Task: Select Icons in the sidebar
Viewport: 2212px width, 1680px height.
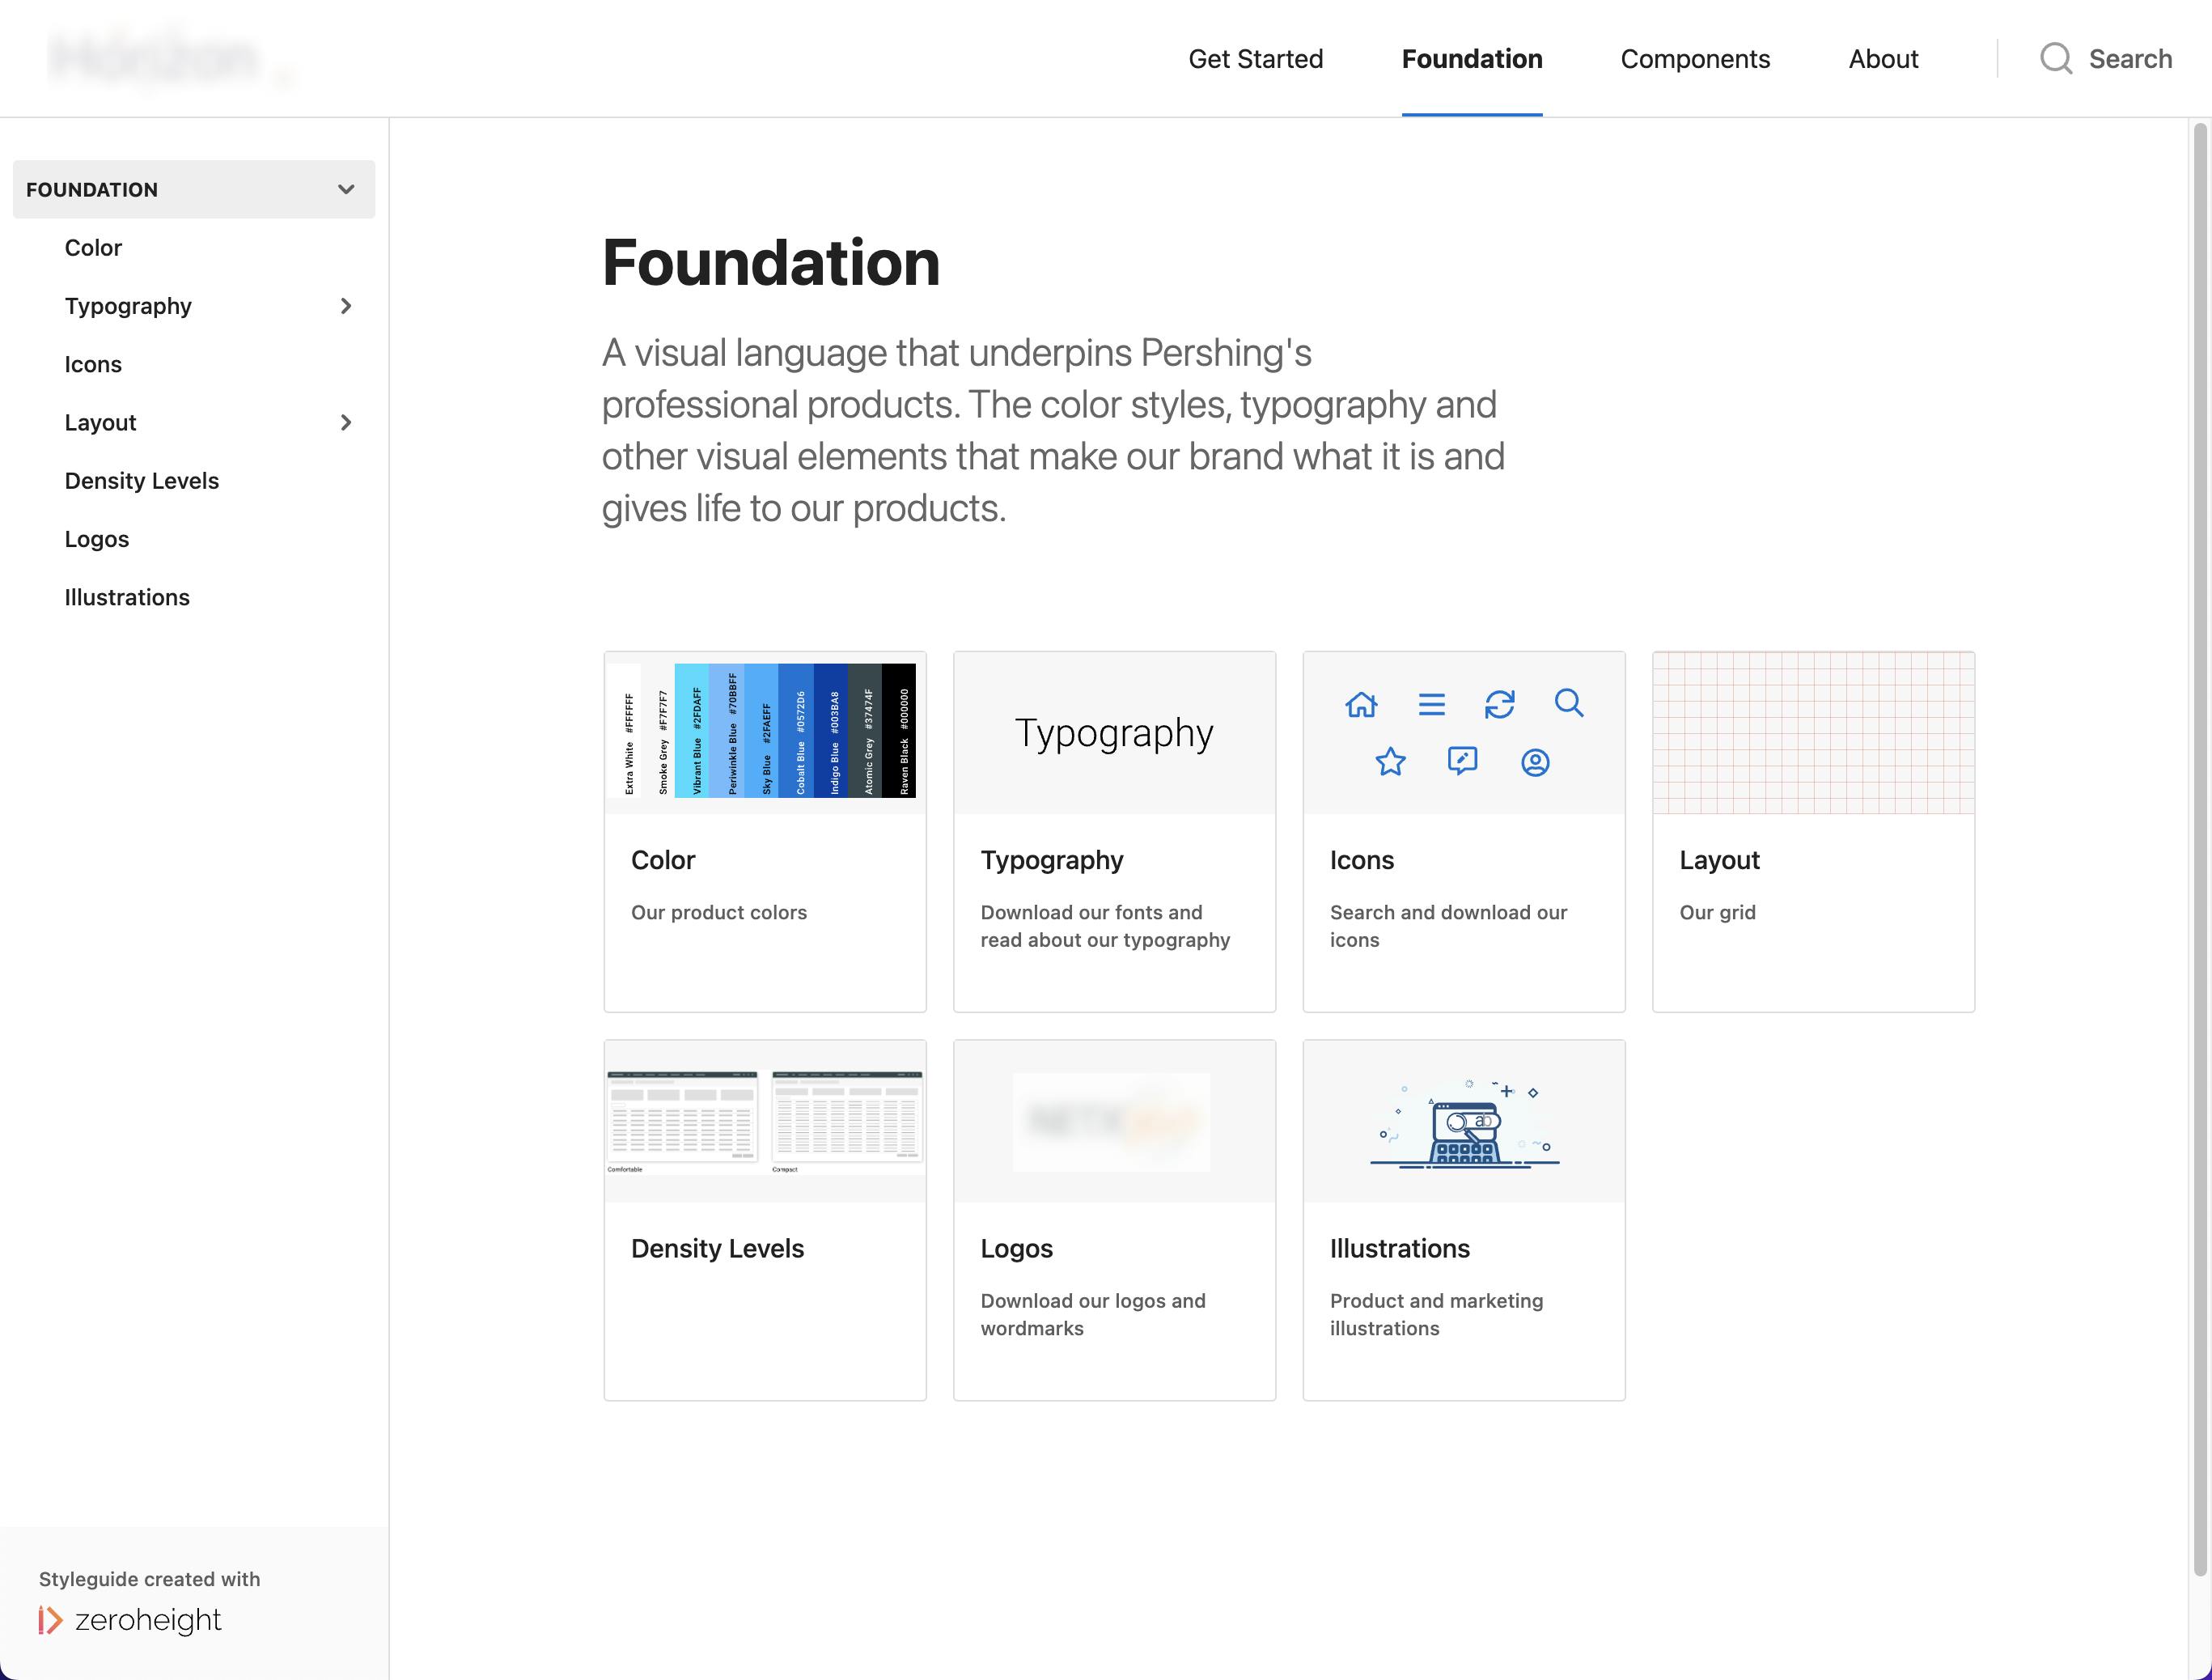Action: click(x=93, y=364)
